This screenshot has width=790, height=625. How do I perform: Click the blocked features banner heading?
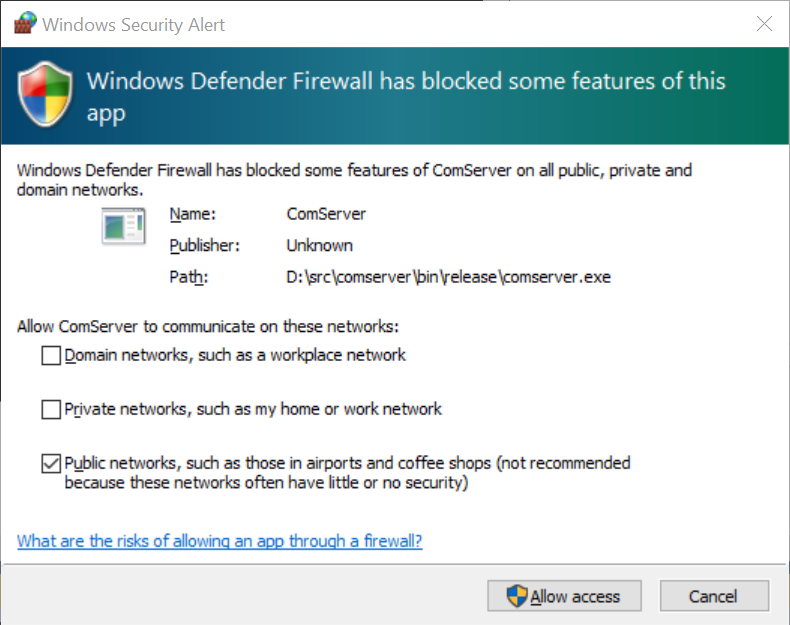406,96
